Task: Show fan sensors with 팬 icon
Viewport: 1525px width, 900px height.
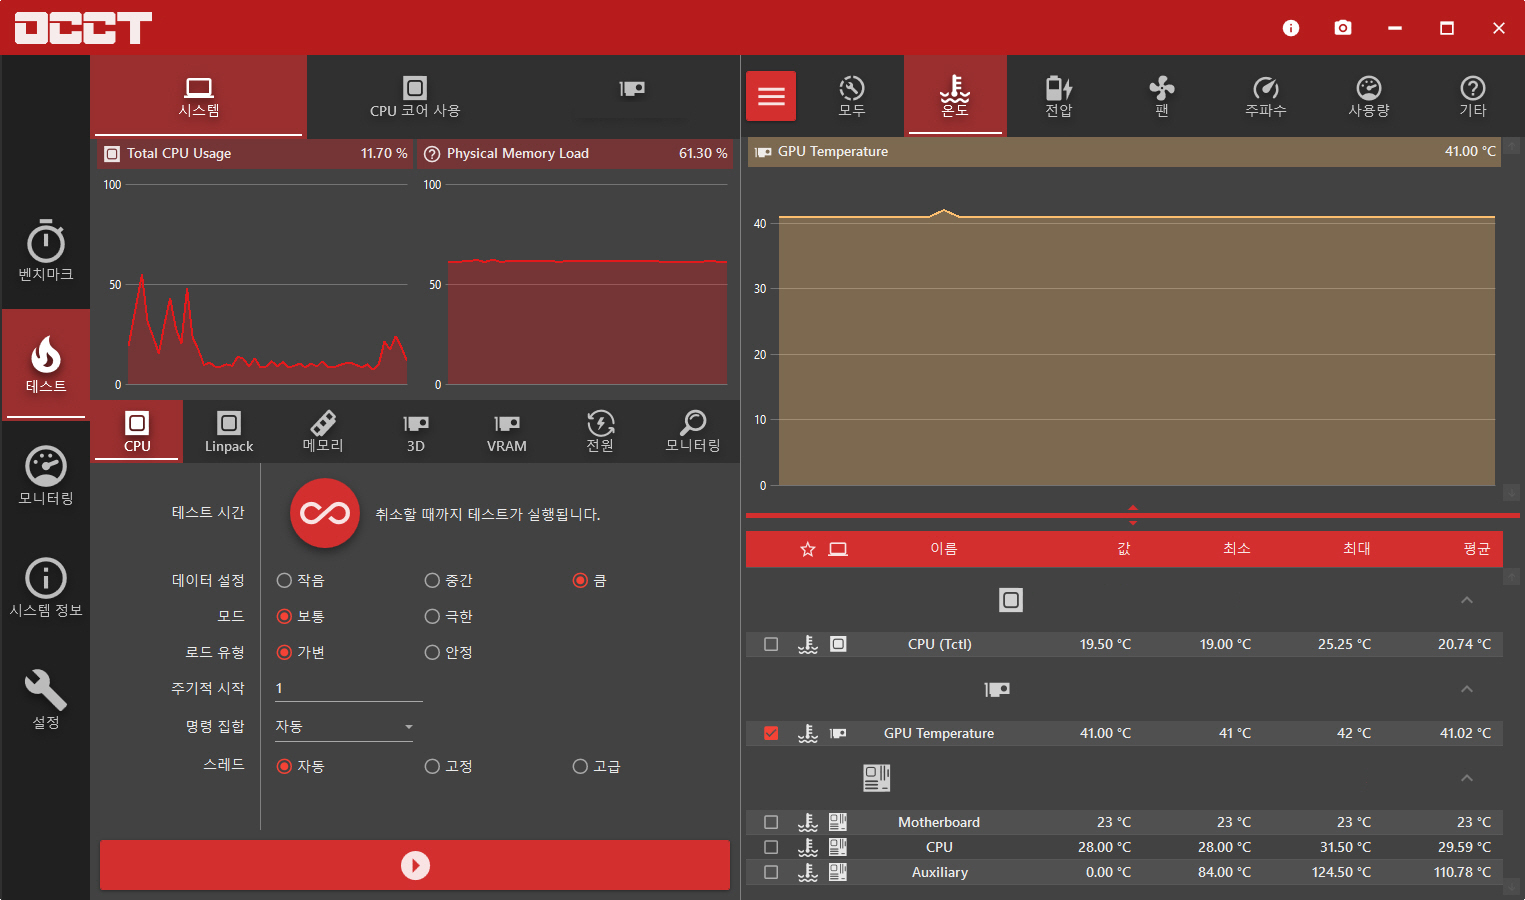Action: point(1162,96)
